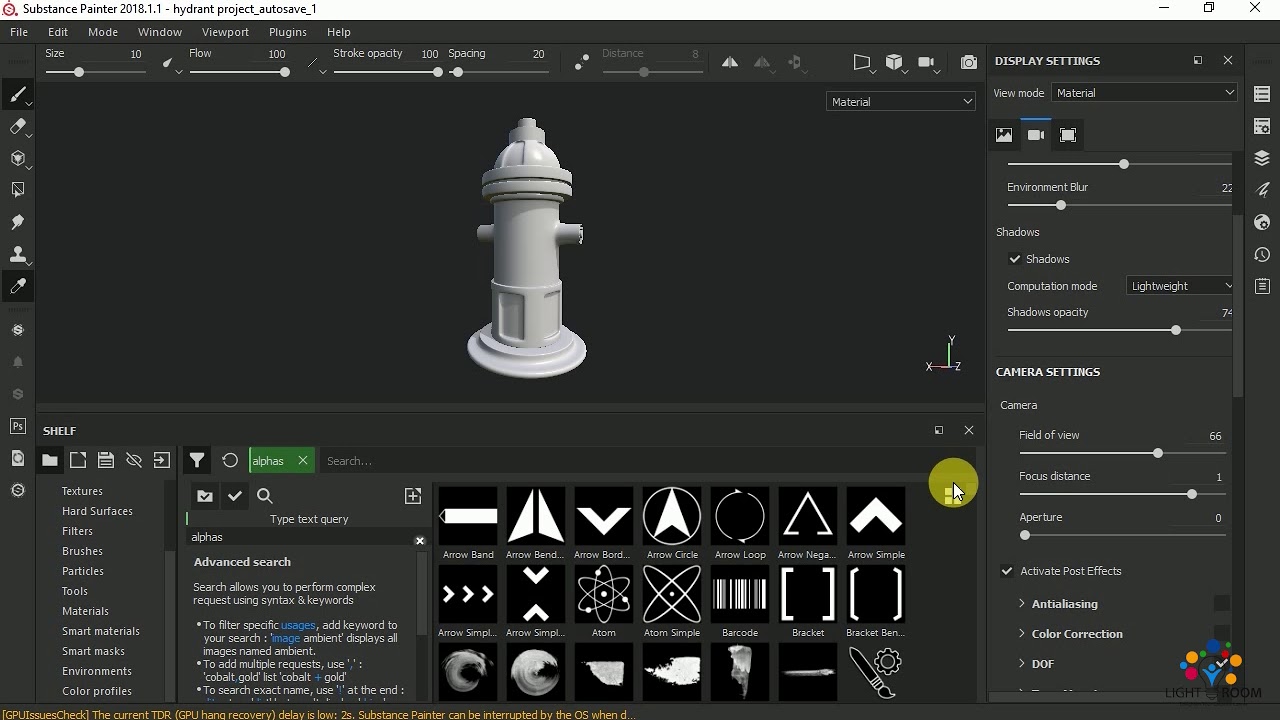Select the Eraser tool
Image resolution: width=1280 pixels, height=720 pixels.
17,127
